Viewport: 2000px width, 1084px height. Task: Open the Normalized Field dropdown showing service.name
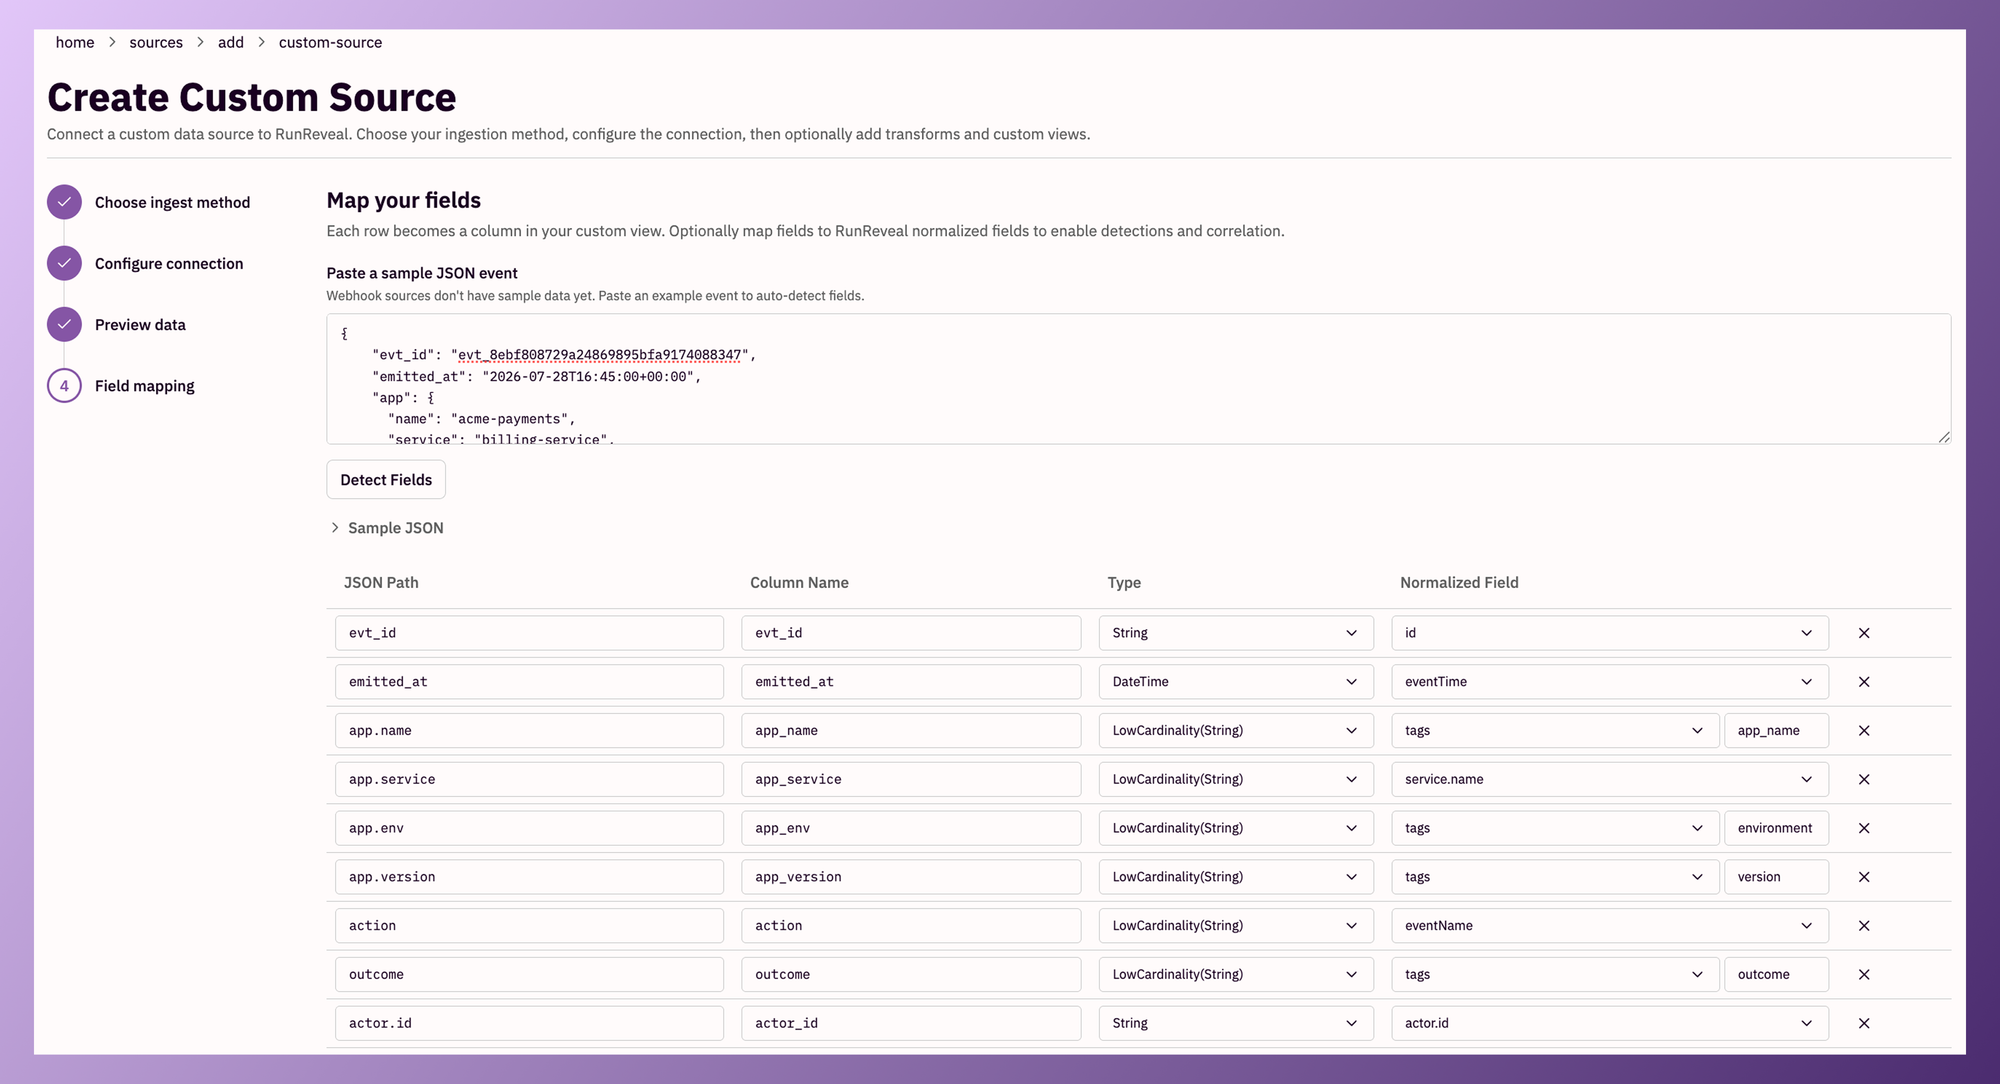[x=1610, y=779]
